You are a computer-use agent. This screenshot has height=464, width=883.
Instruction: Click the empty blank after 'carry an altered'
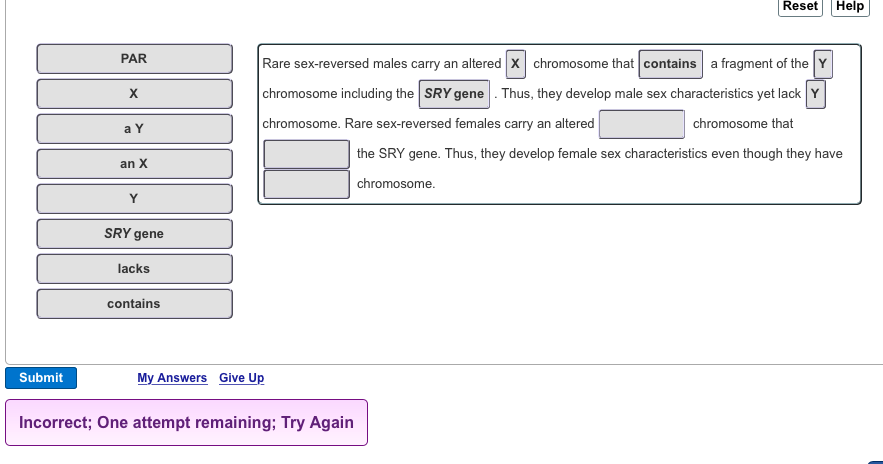click(x=641, y=124)
